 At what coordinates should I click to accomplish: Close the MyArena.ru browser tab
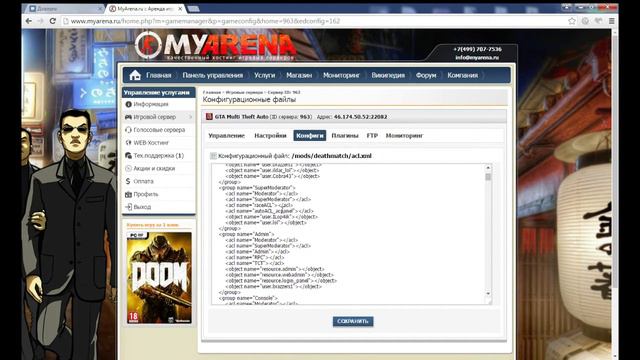pos(180,8)
